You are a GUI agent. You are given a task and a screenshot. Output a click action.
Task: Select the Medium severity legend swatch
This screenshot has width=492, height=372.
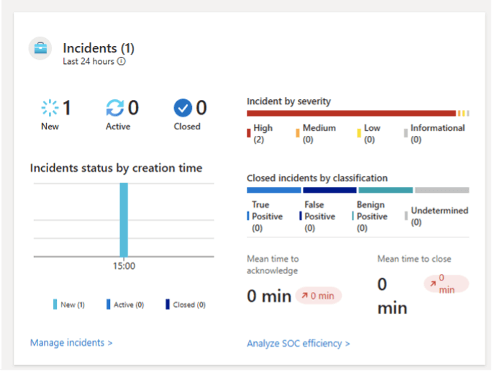tap(298, 133)
